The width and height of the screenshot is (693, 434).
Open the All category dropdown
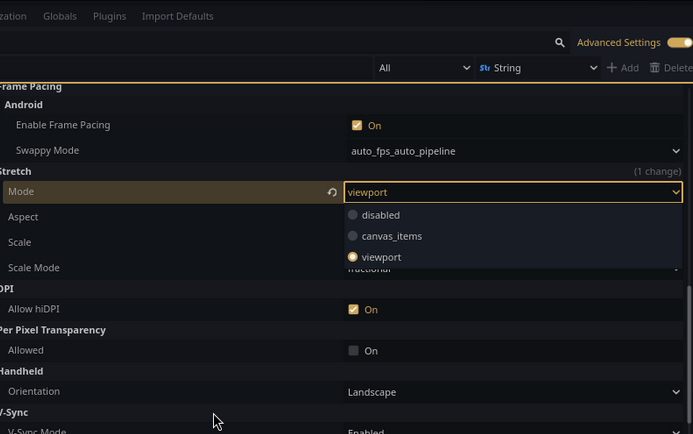click(424, 68)
